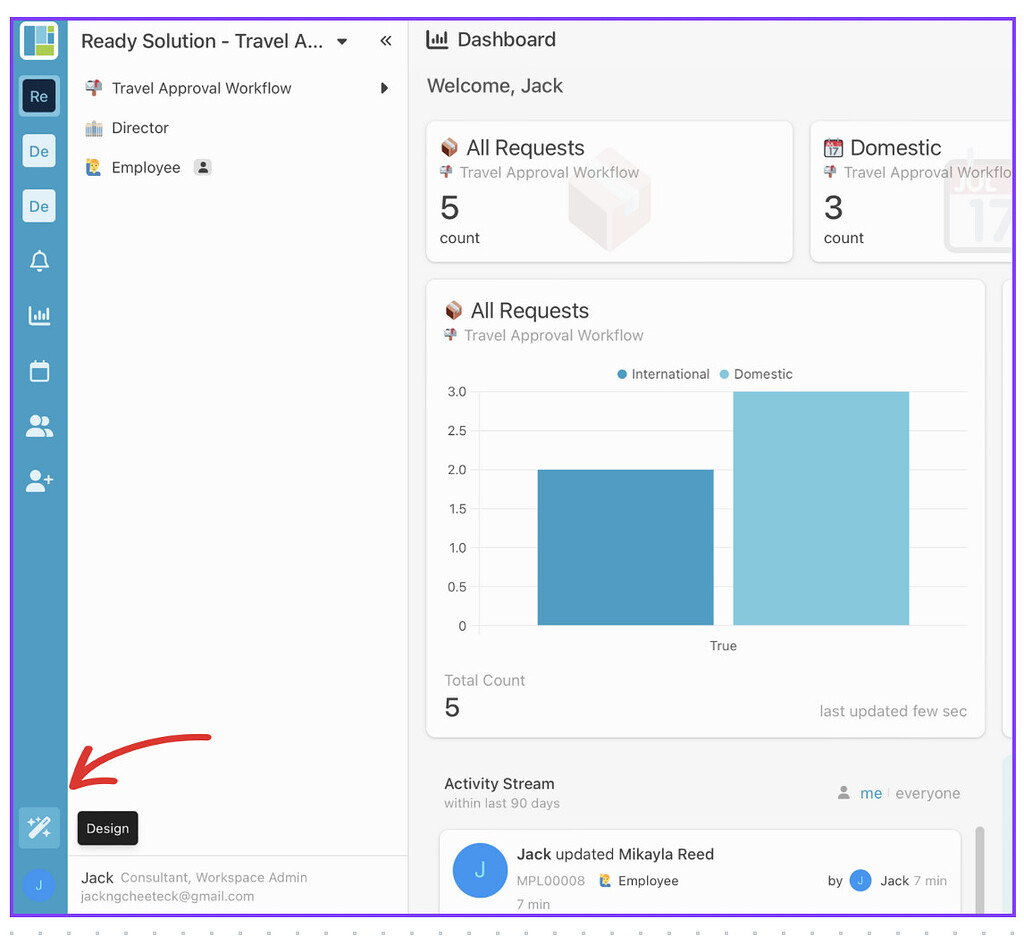Open the analytics bar-chart icon in sidebar

coord(39,315)
